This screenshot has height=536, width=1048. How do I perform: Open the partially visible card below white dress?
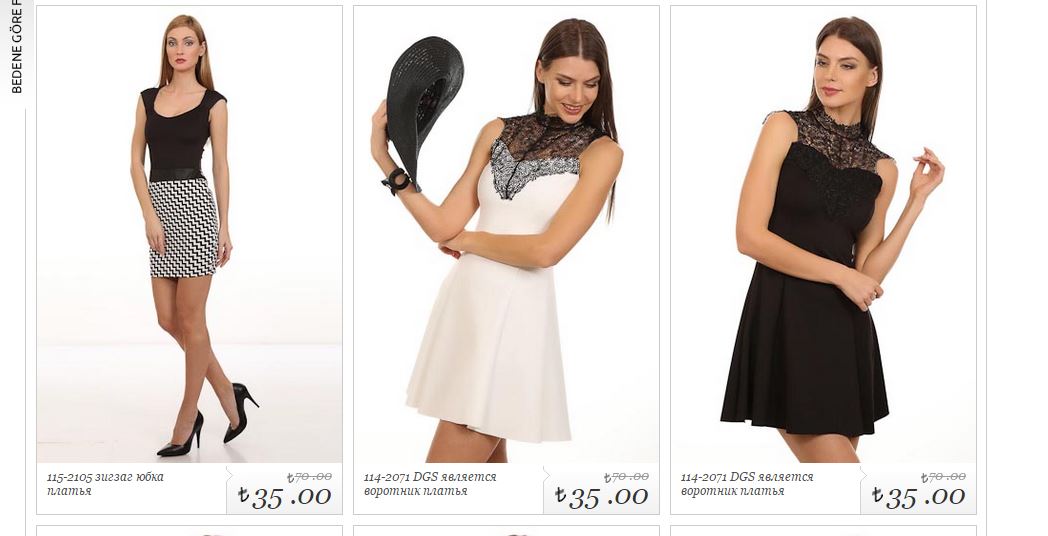(506, 531)
